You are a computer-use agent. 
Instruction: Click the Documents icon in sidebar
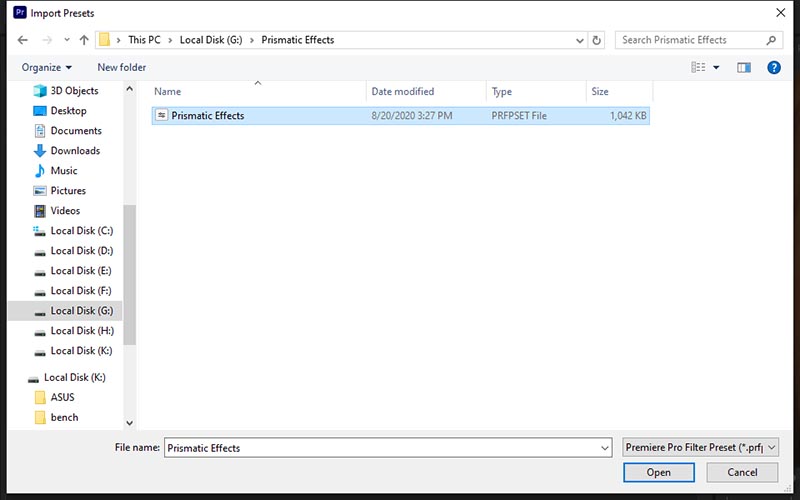click(x=40, y=131)
